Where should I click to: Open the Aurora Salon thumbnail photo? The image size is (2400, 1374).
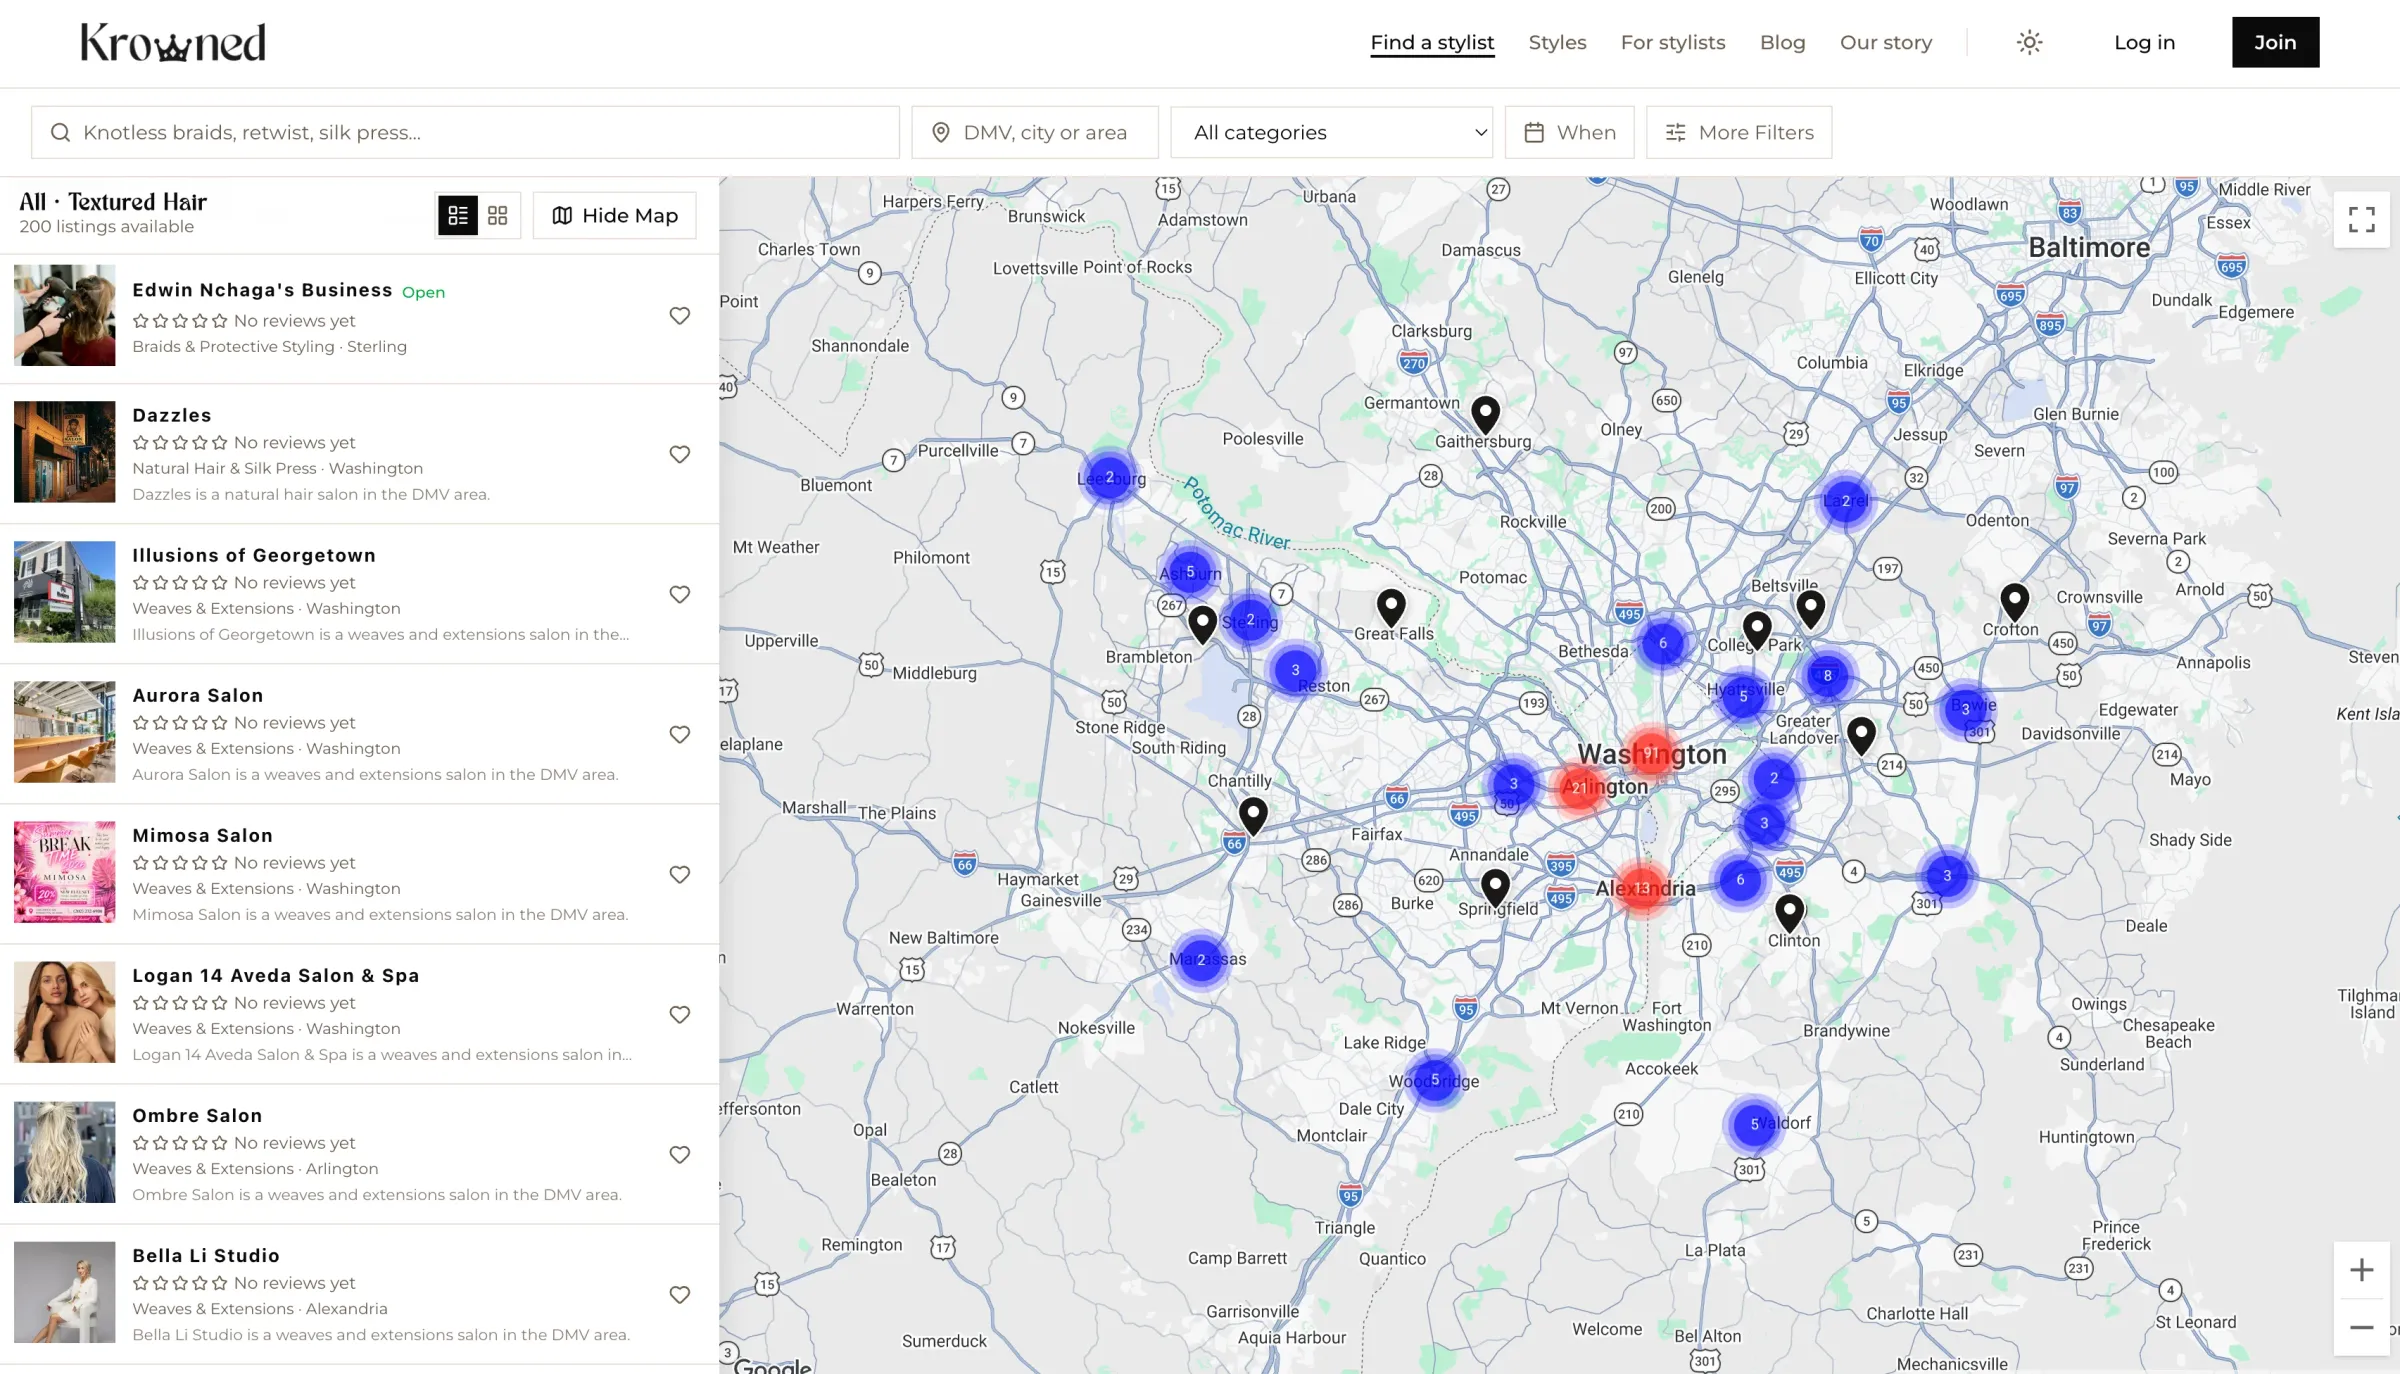(65, 732)
